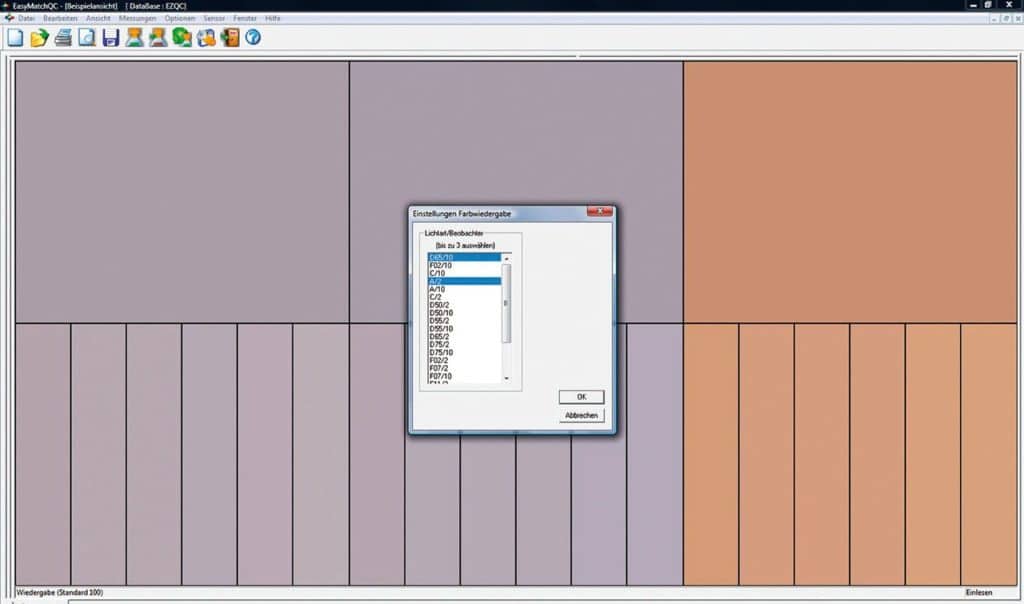
Task: Select D75/2 in the illuminant list
Action: (464, 344)
